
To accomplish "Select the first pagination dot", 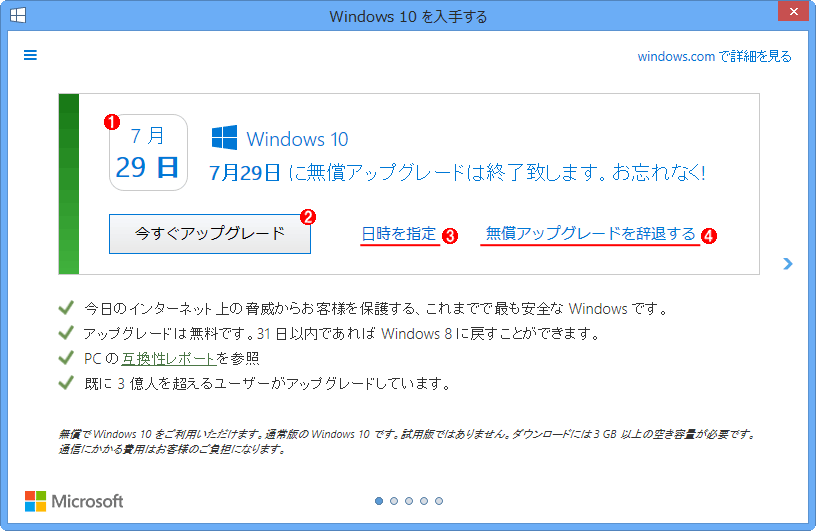I will pos(379,501).
